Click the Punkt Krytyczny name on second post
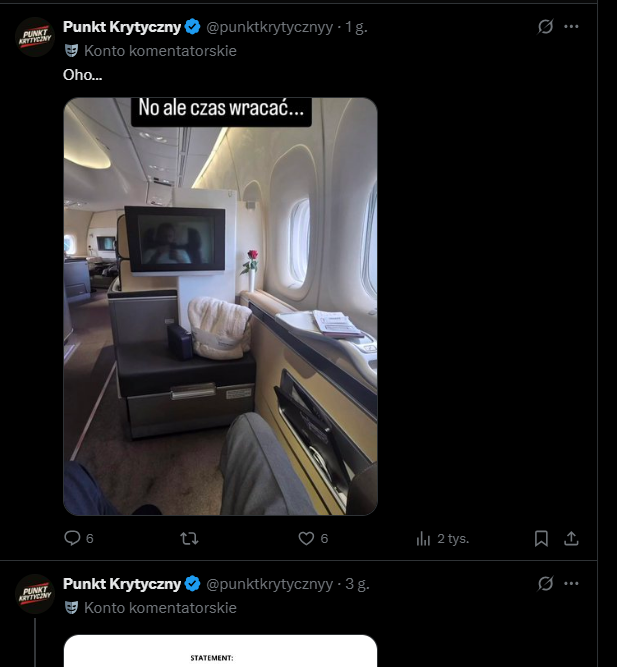The height and width of the screenshot is (667, 619). (121, 583)
